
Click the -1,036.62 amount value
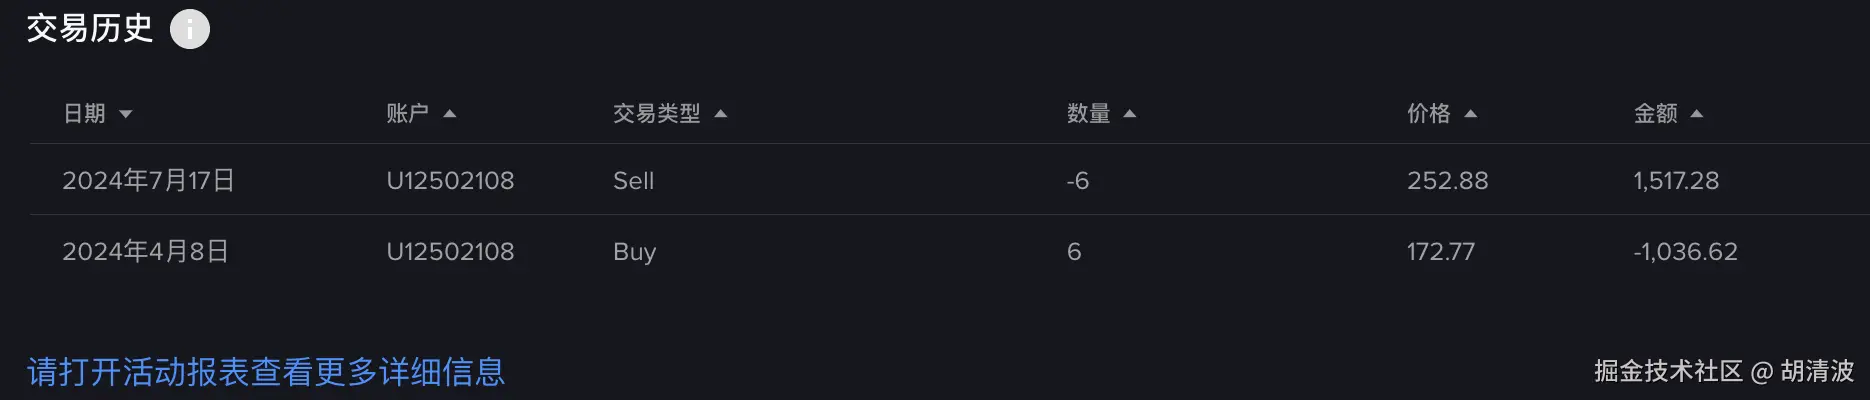[1685, 252]
